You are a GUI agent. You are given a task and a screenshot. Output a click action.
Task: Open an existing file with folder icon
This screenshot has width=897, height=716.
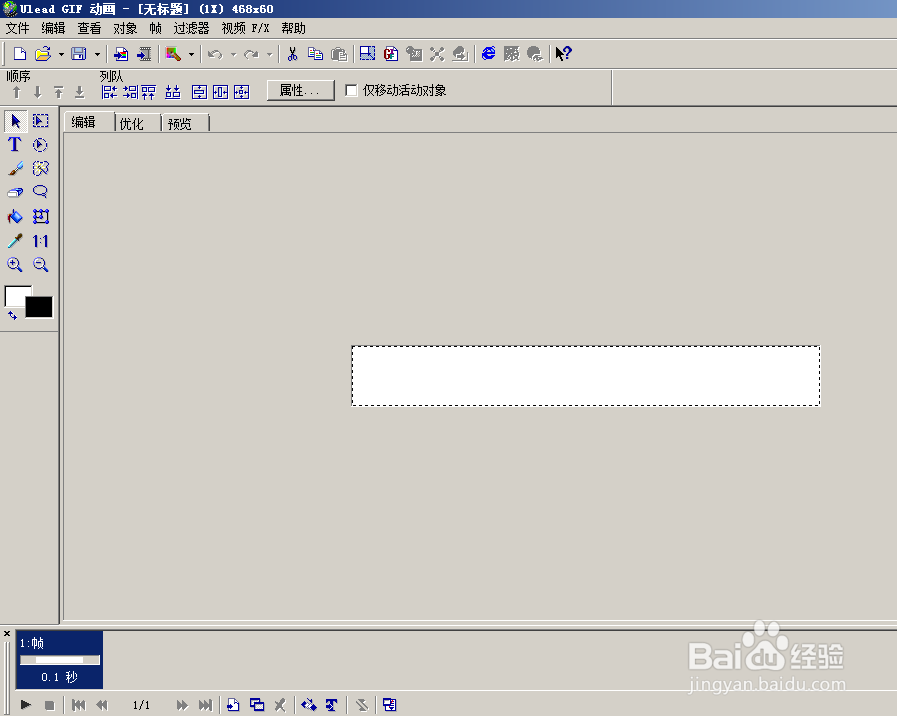pyautogui.click(x=43, y=54)
